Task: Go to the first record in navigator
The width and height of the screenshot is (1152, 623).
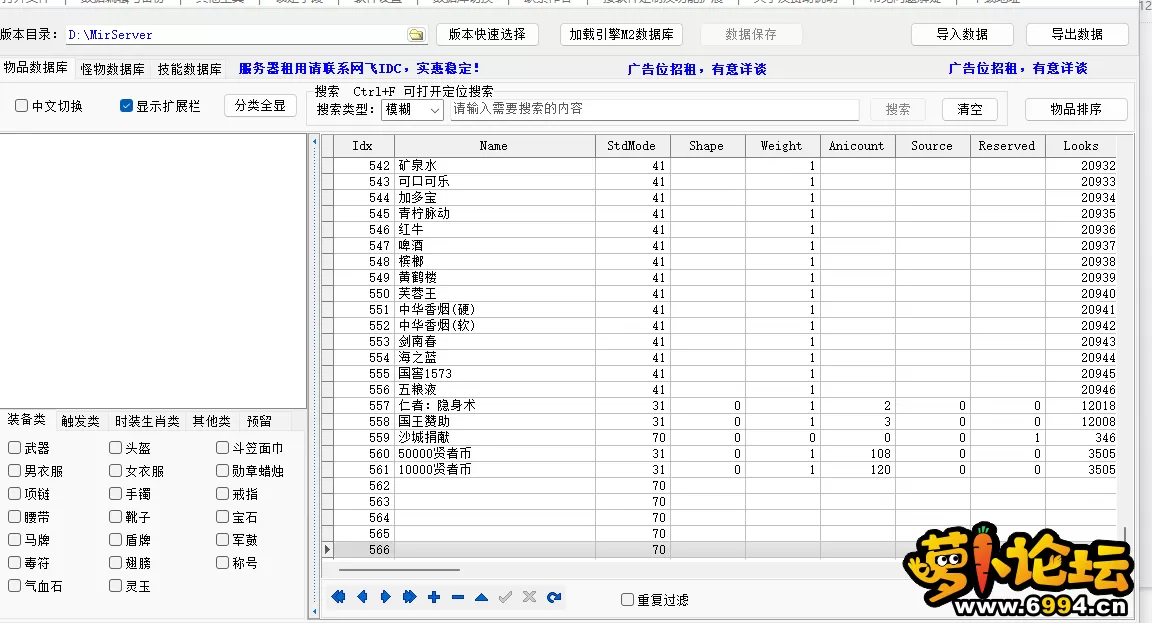Action: (x=338, y=597)
